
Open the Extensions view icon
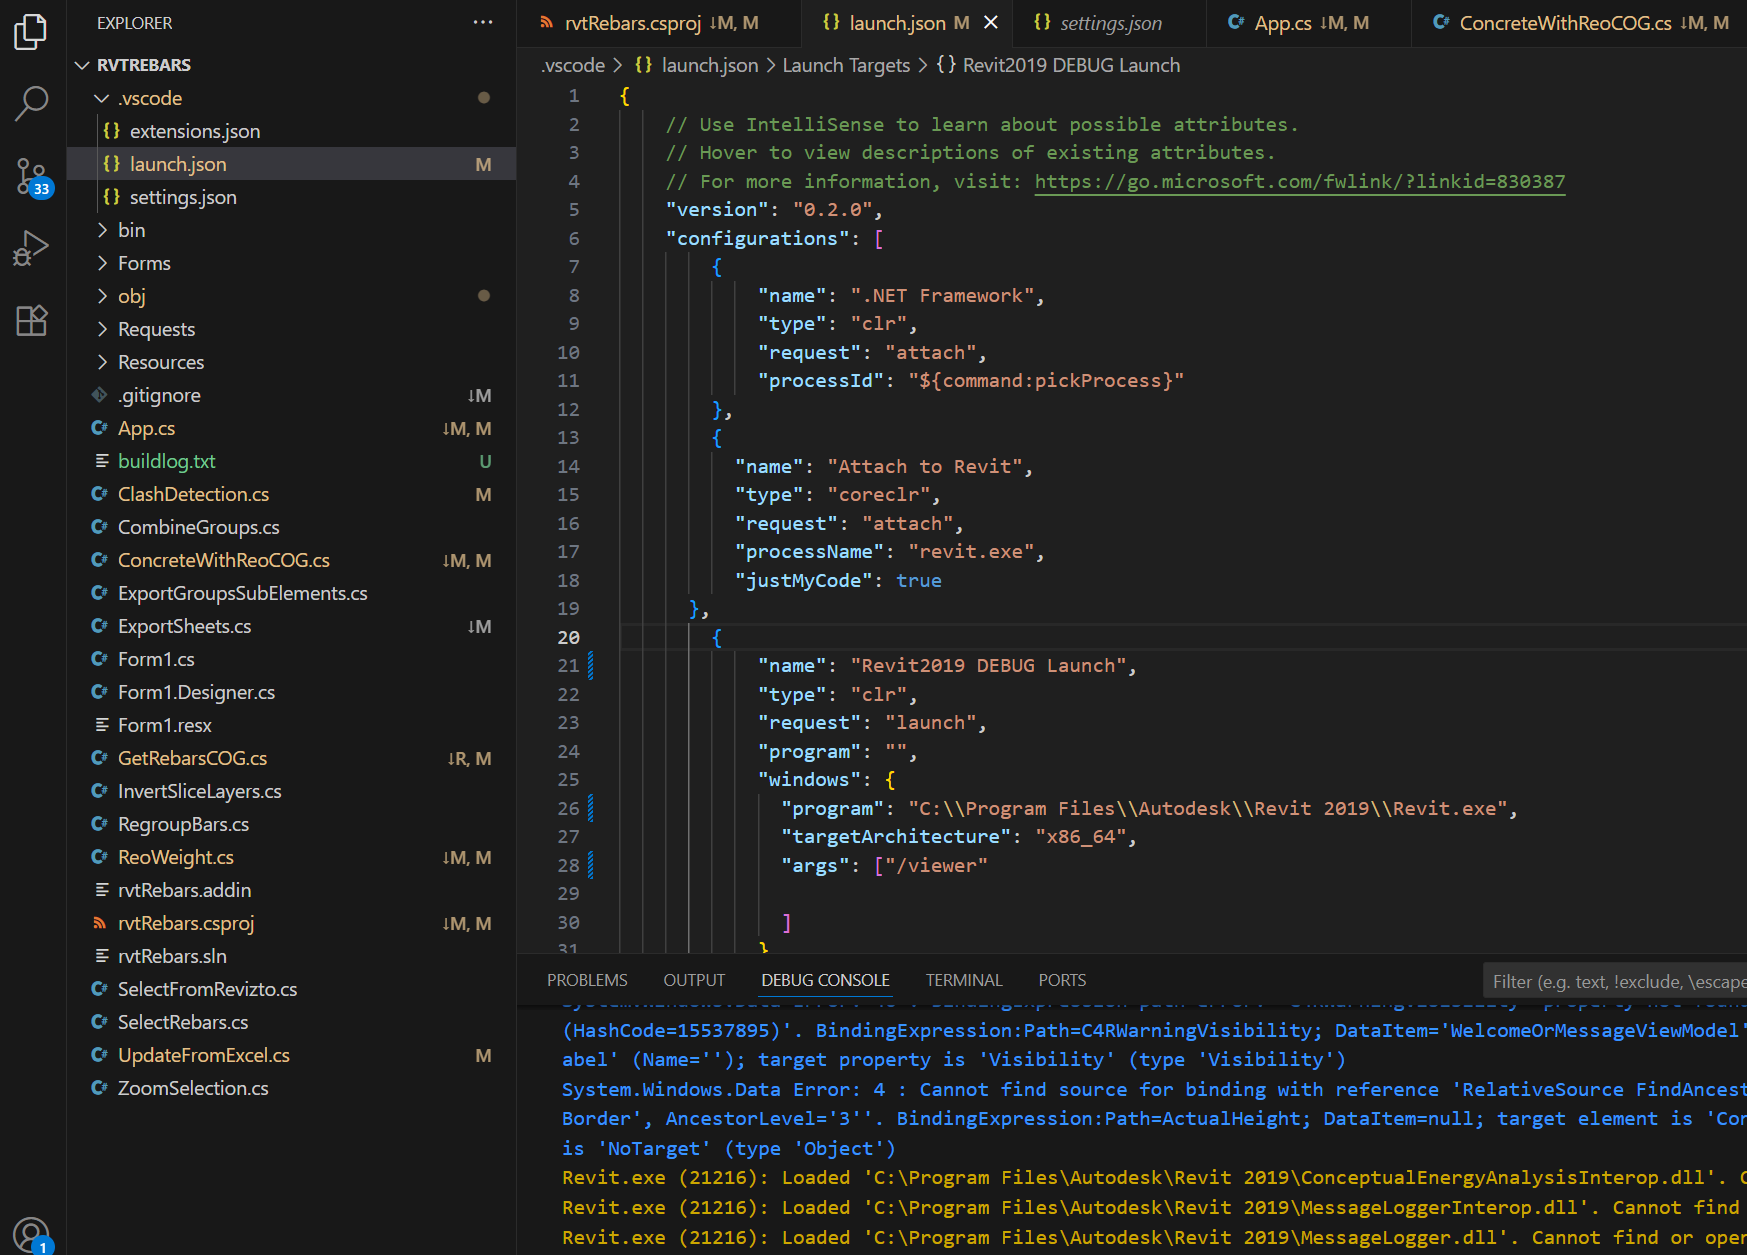tap(31, 320)
